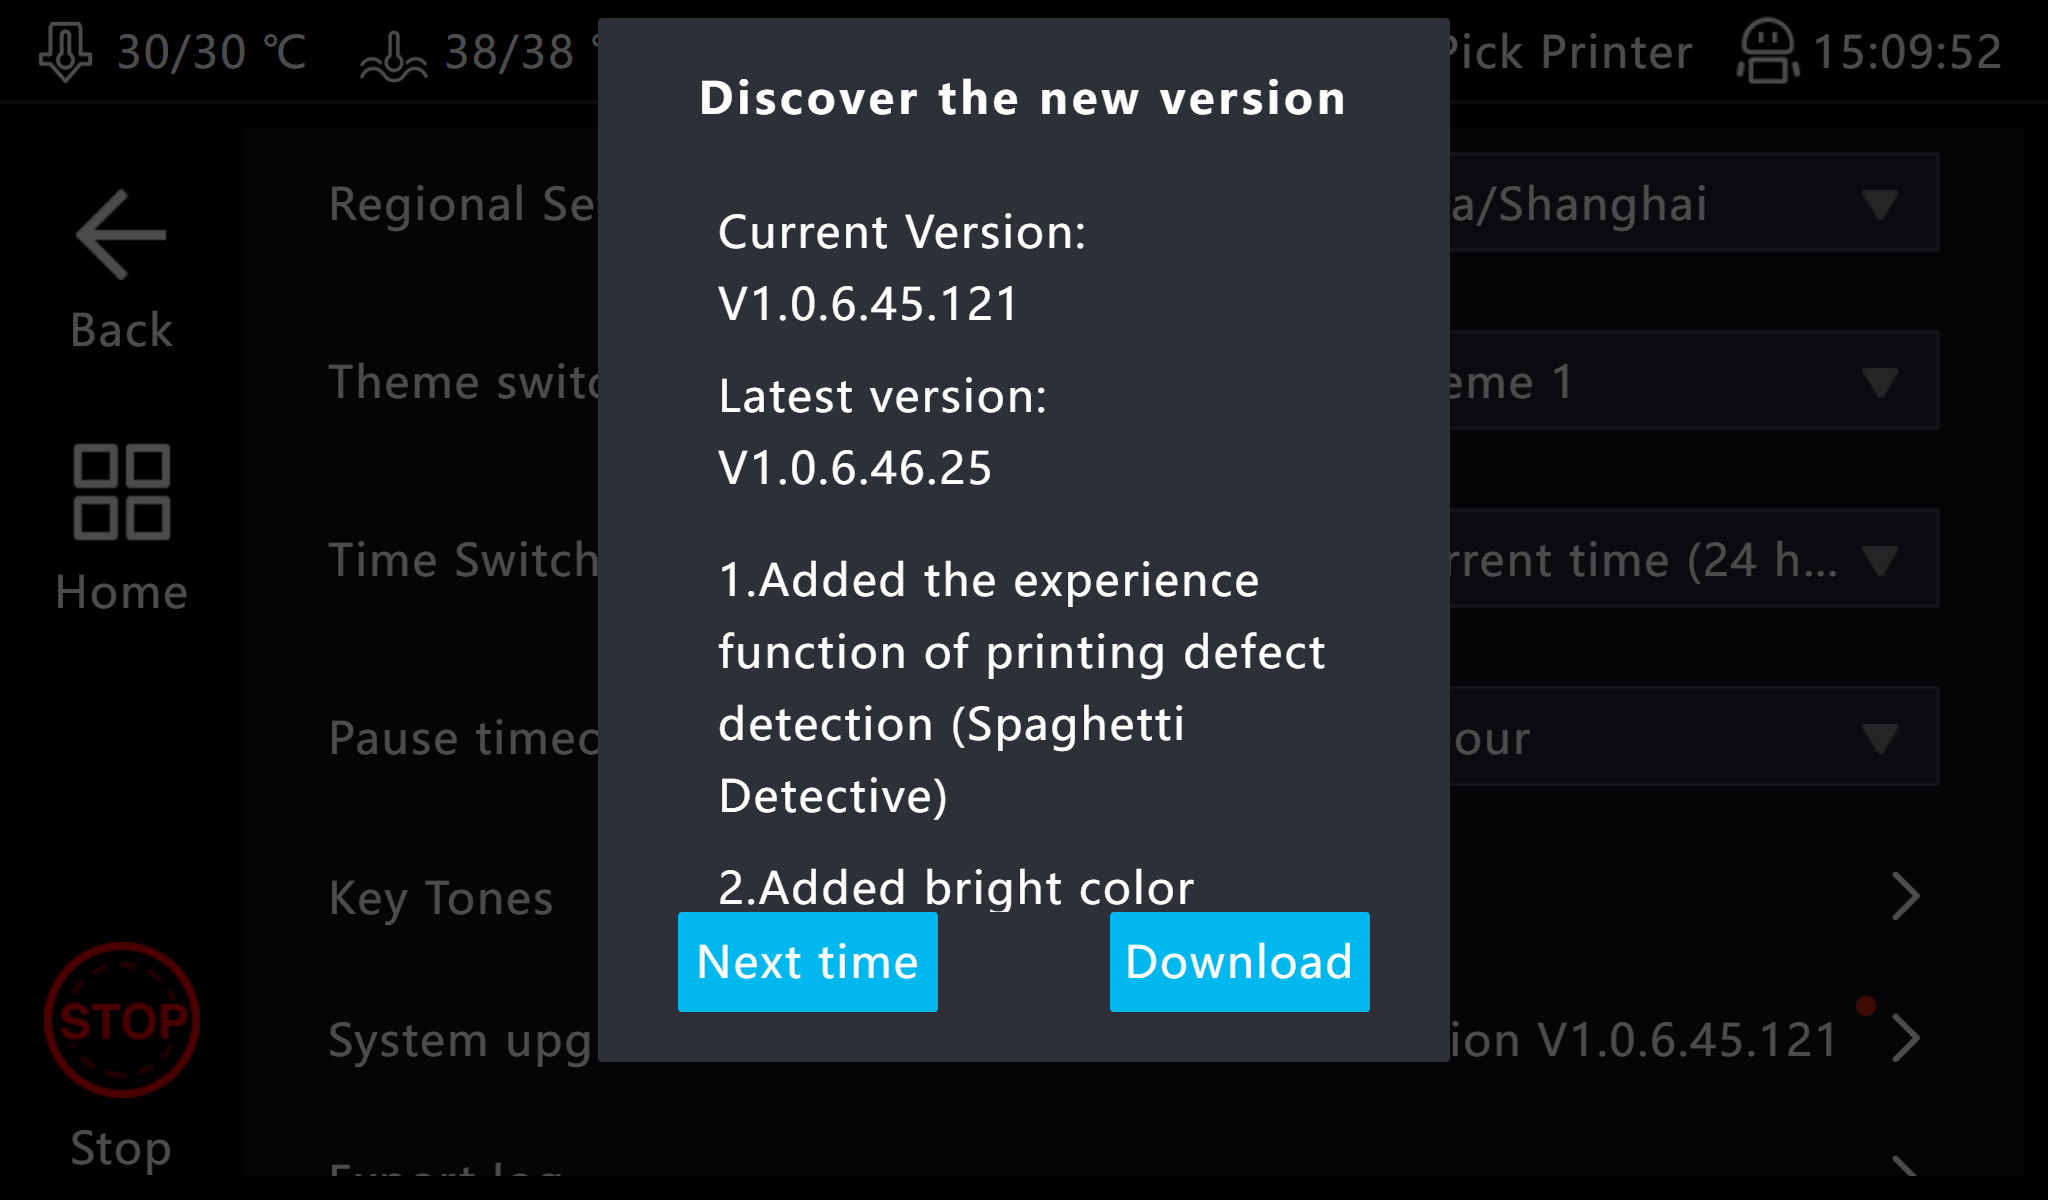Select the Key Tones settings row

coord(442,898)
